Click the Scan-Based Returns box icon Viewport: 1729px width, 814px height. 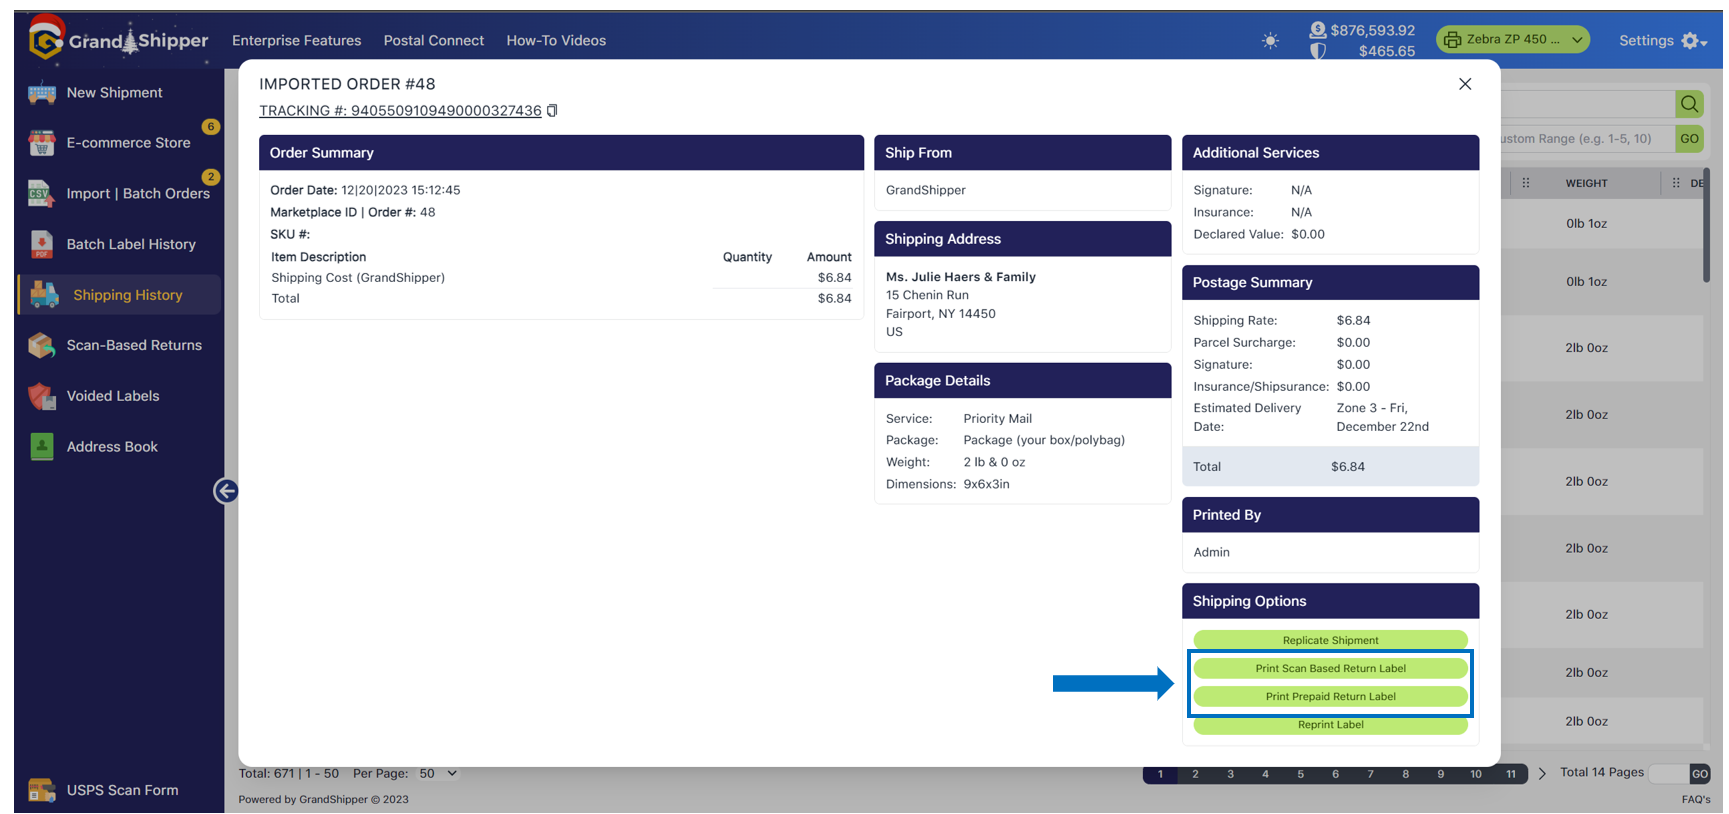[42, 345]
